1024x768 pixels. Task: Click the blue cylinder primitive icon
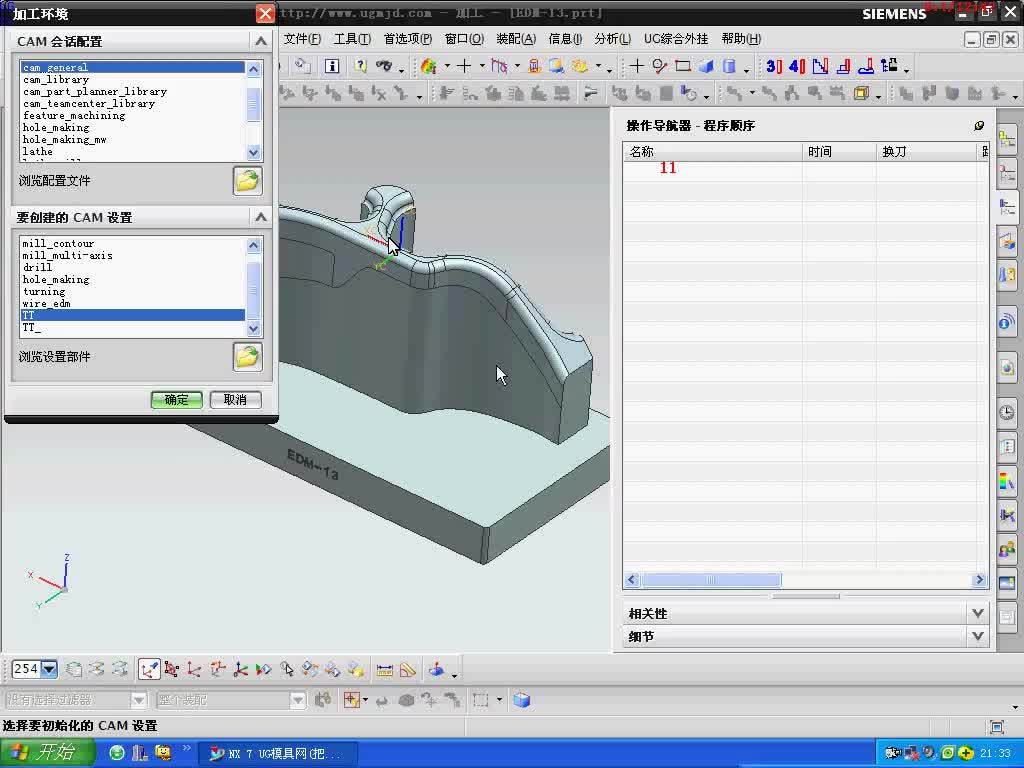729,66
